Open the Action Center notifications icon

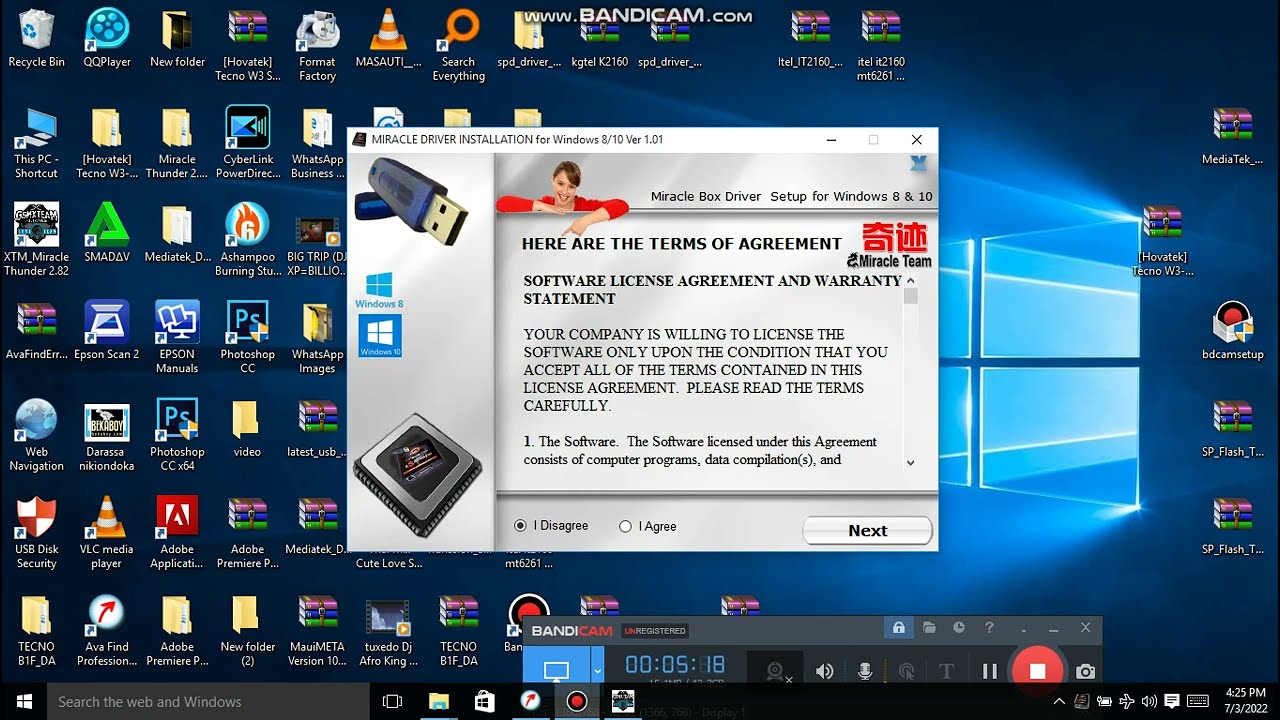(x=1171, y=701)
